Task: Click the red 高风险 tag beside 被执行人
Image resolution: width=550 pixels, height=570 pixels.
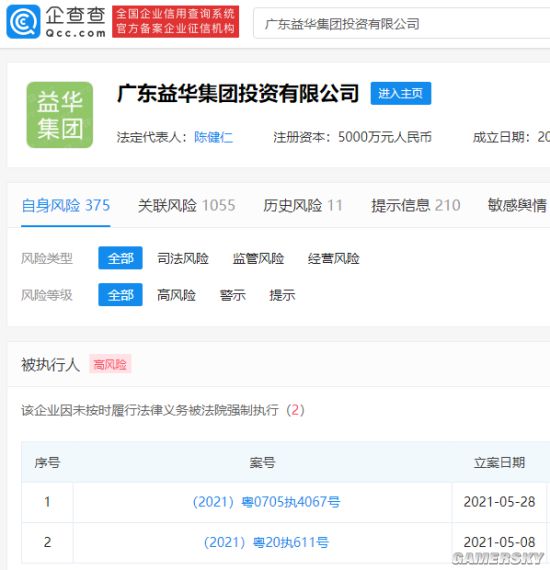Action: pos(110,364)
